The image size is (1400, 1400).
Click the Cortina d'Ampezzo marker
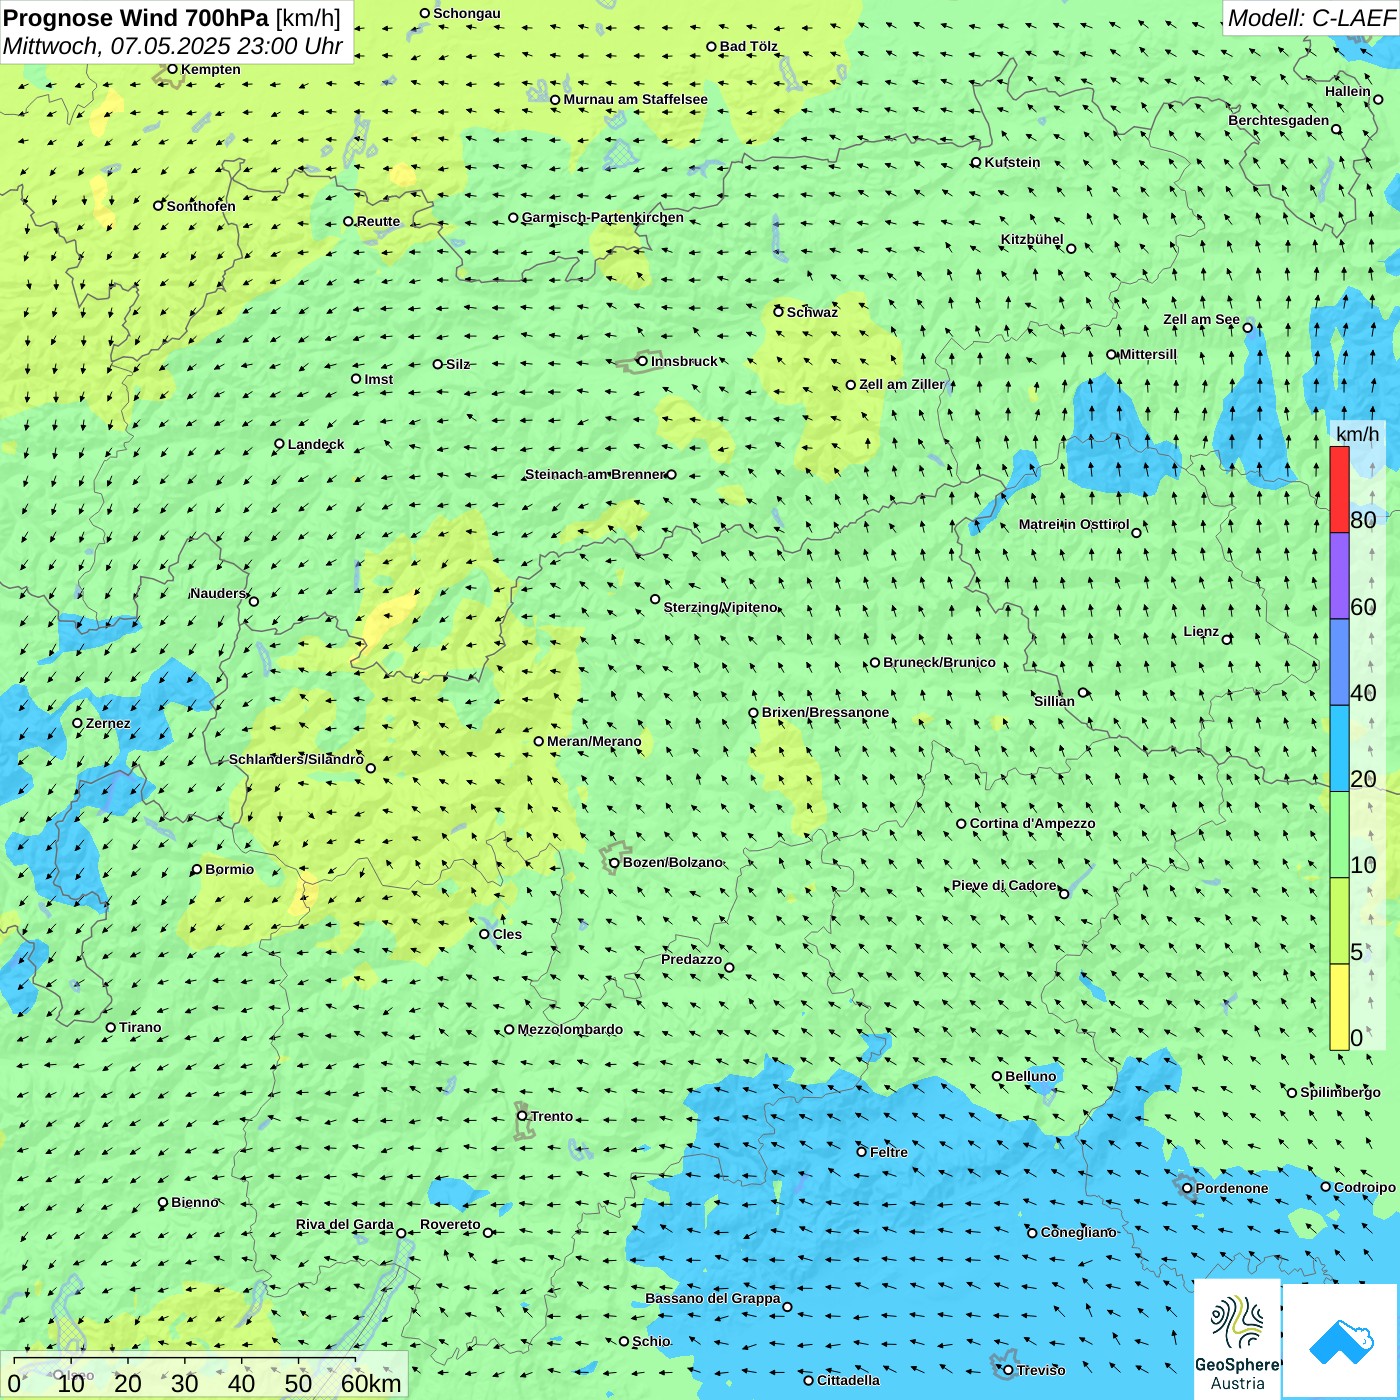coord(961,824)
